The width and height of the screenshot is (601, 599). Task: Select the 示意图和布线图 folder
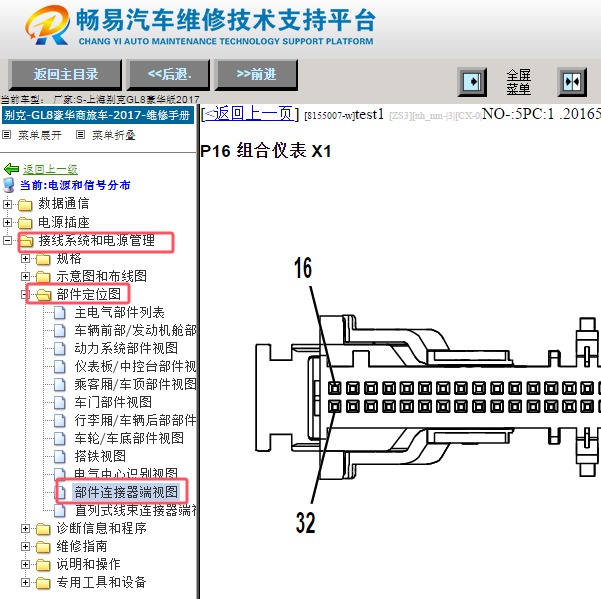tap(102, 276)
